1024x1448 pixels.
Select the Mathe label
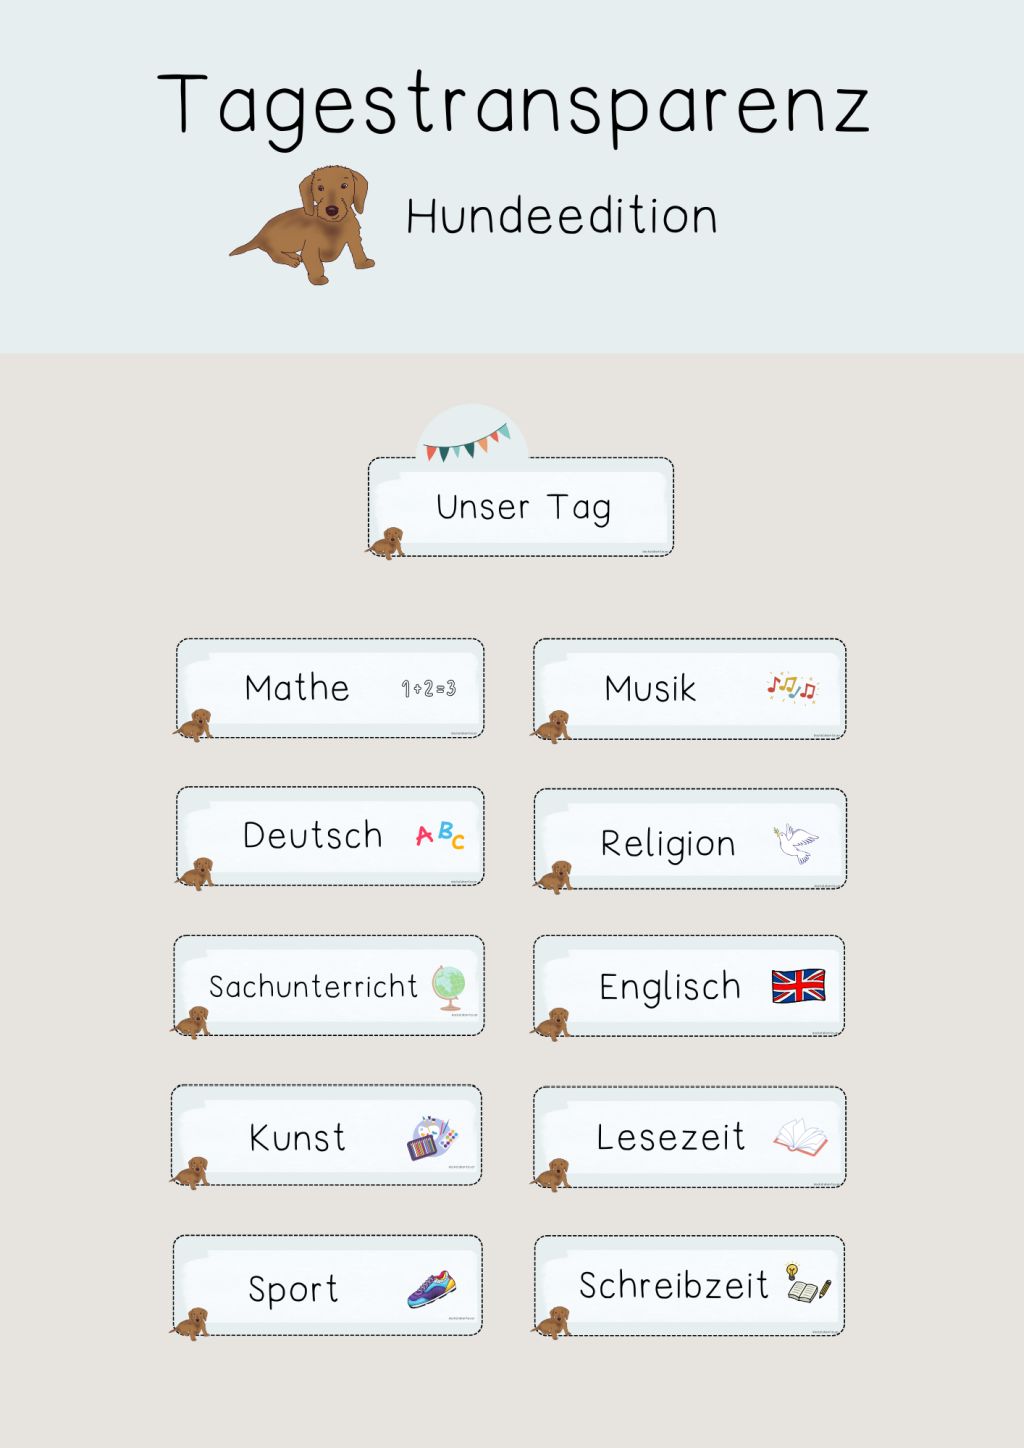tap(297, 688)
